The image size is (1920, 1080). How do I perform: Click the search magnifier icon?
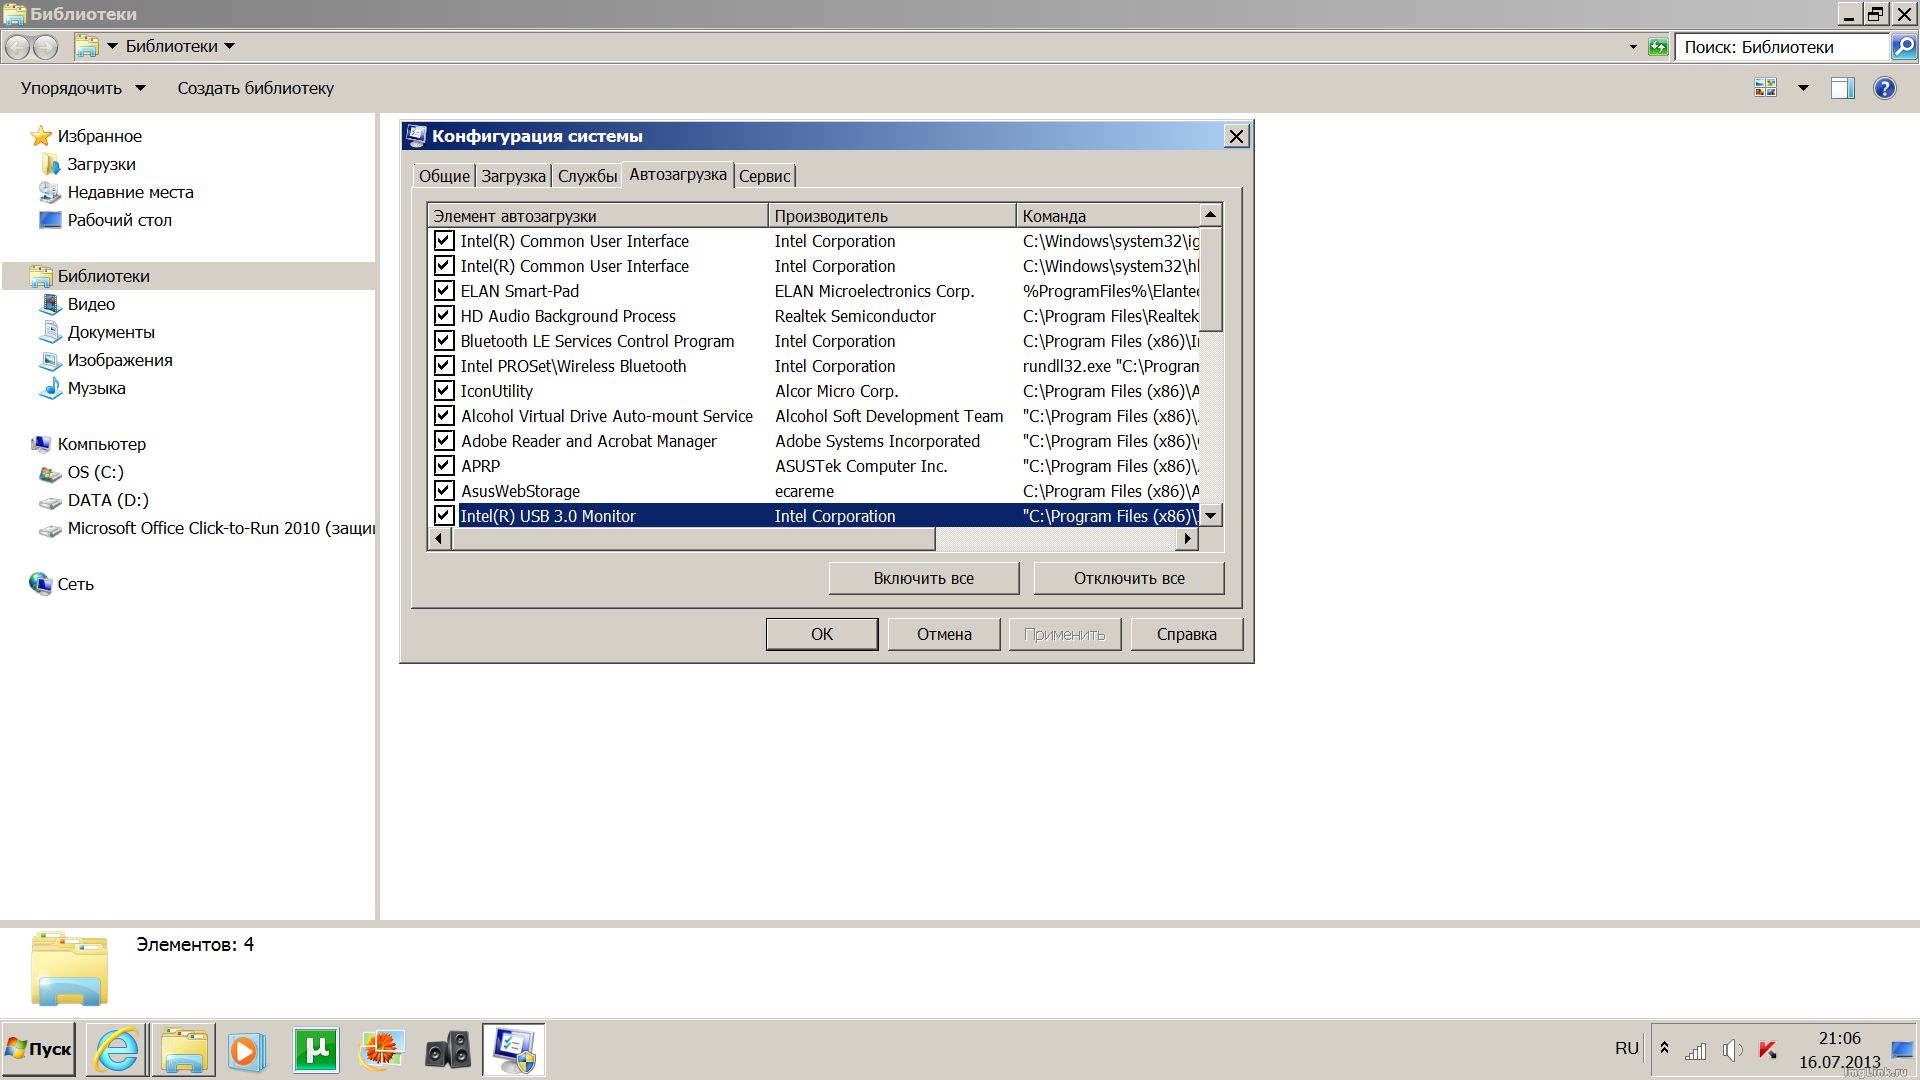click(1904, 46)
